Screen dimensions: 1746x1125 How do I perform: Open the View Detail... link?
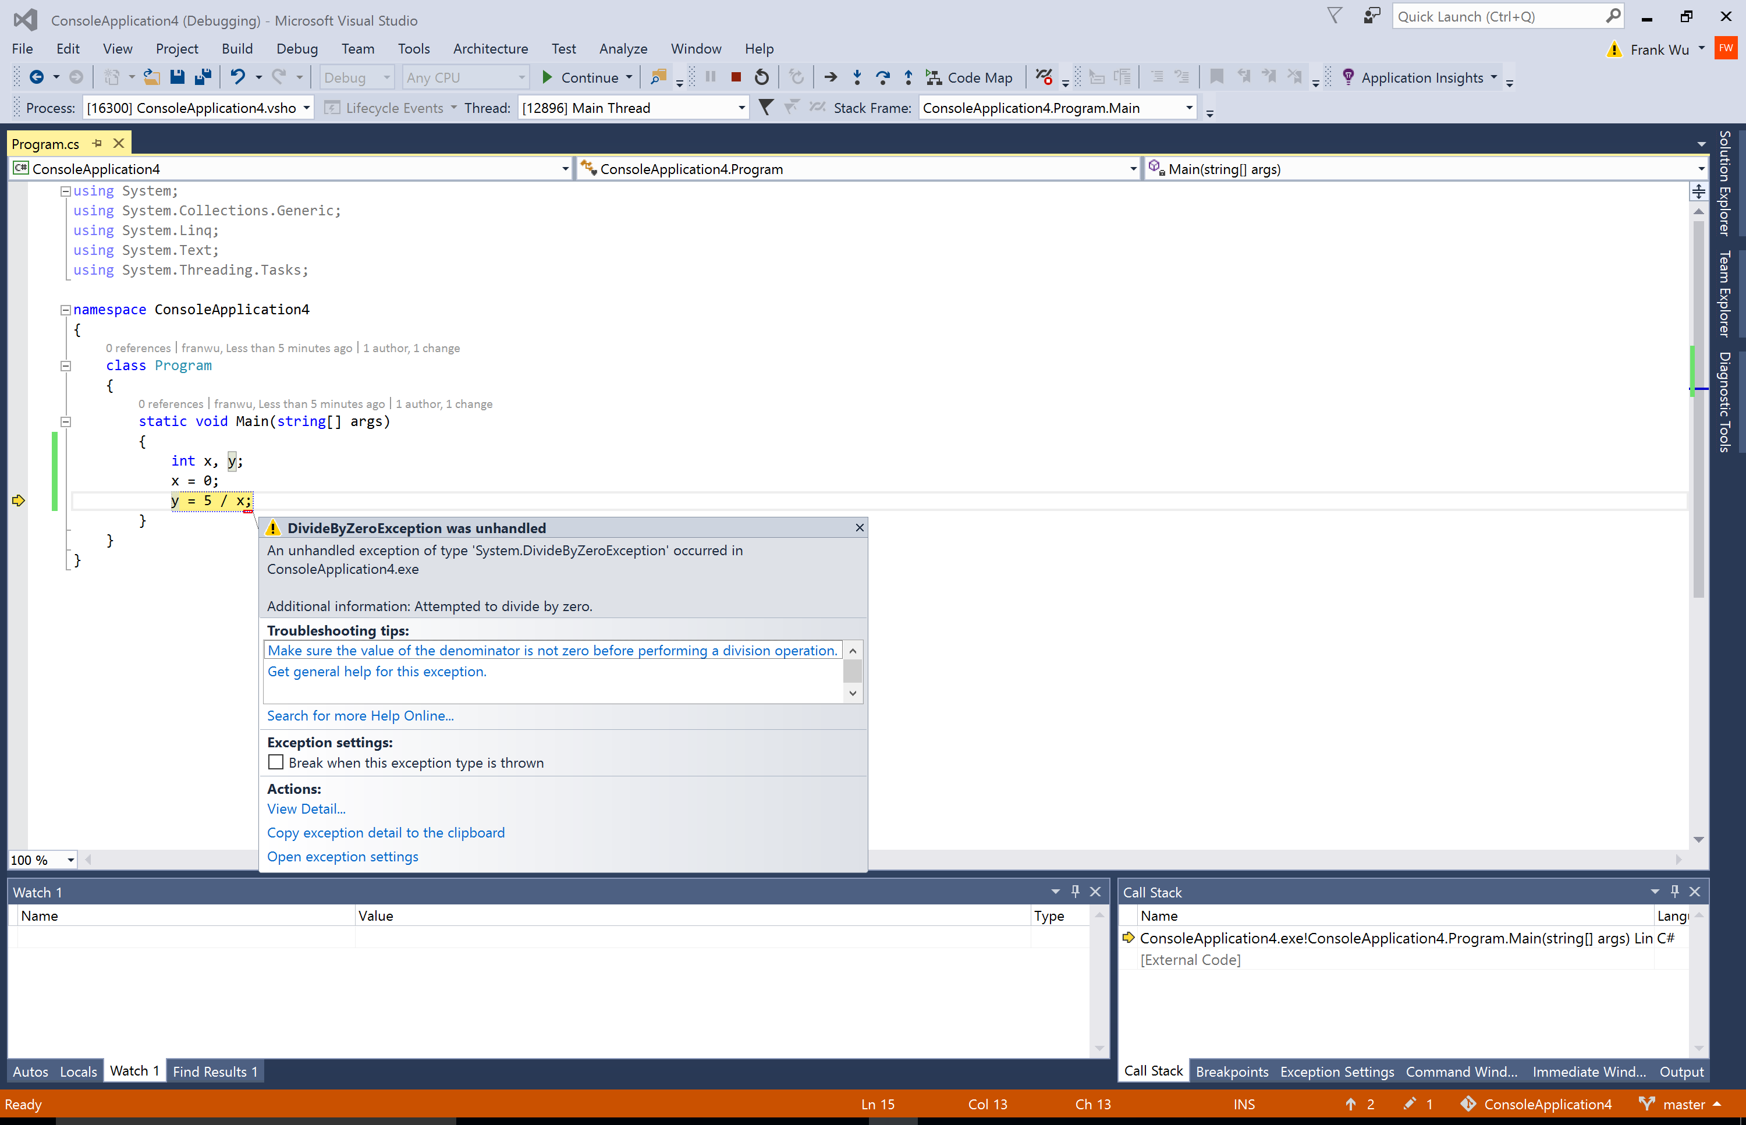pyautogui.click(x=306, y=808)
